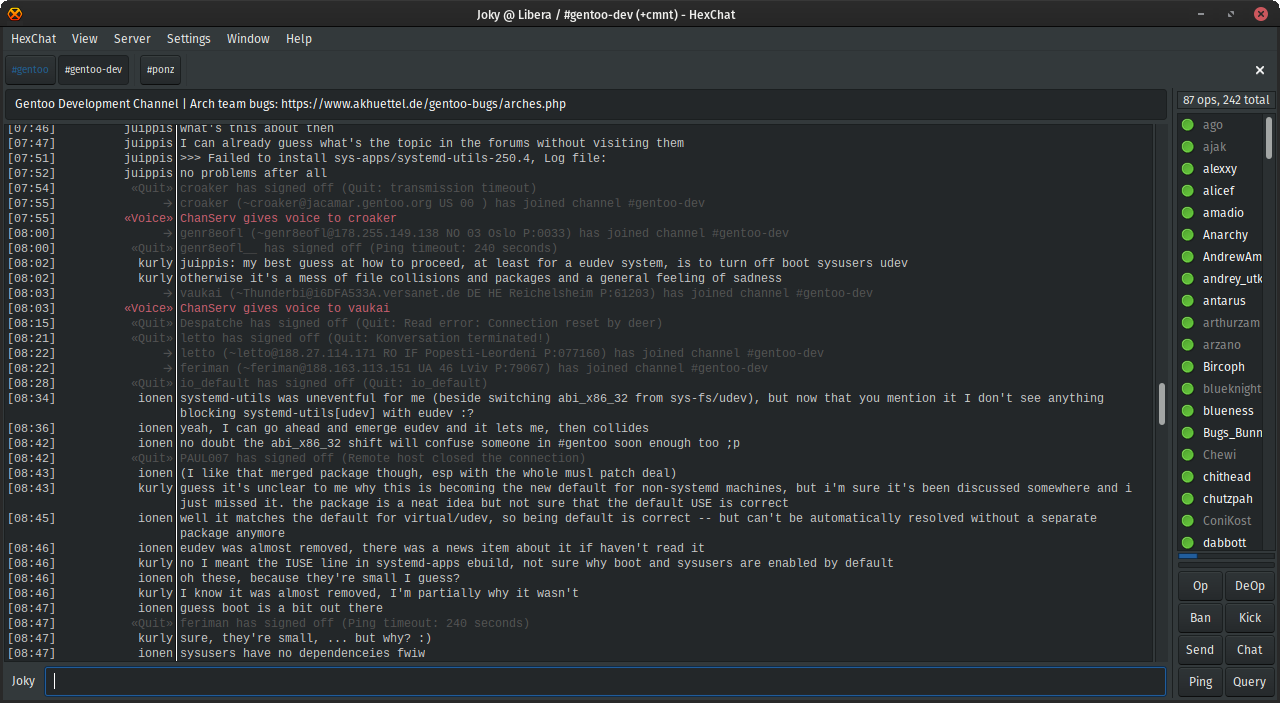Switch to the #gentoo-dev channel tab
The height and width of the screenshot is (703, 1280).
point(93,70)
